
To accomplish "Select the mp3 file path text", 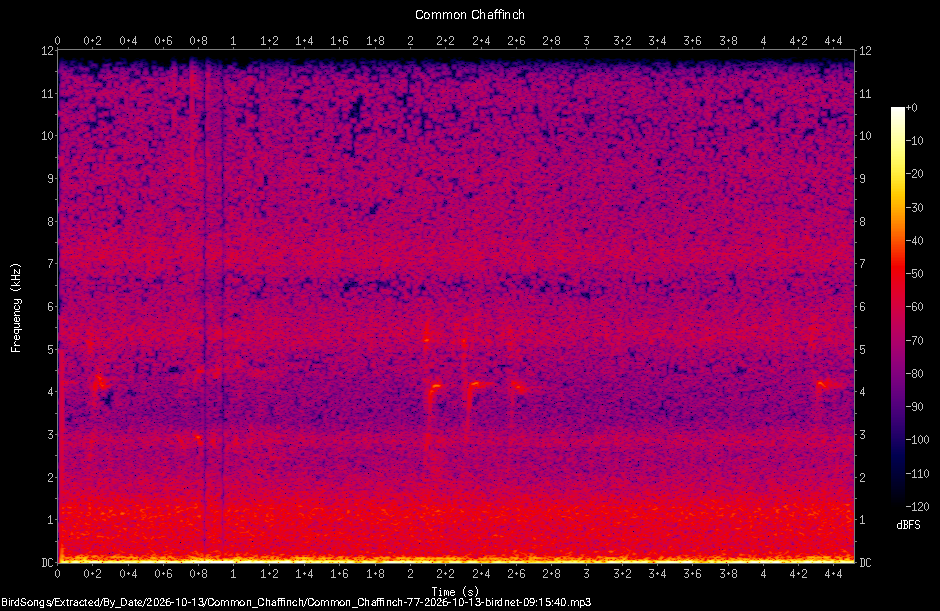I will point(296,603).
